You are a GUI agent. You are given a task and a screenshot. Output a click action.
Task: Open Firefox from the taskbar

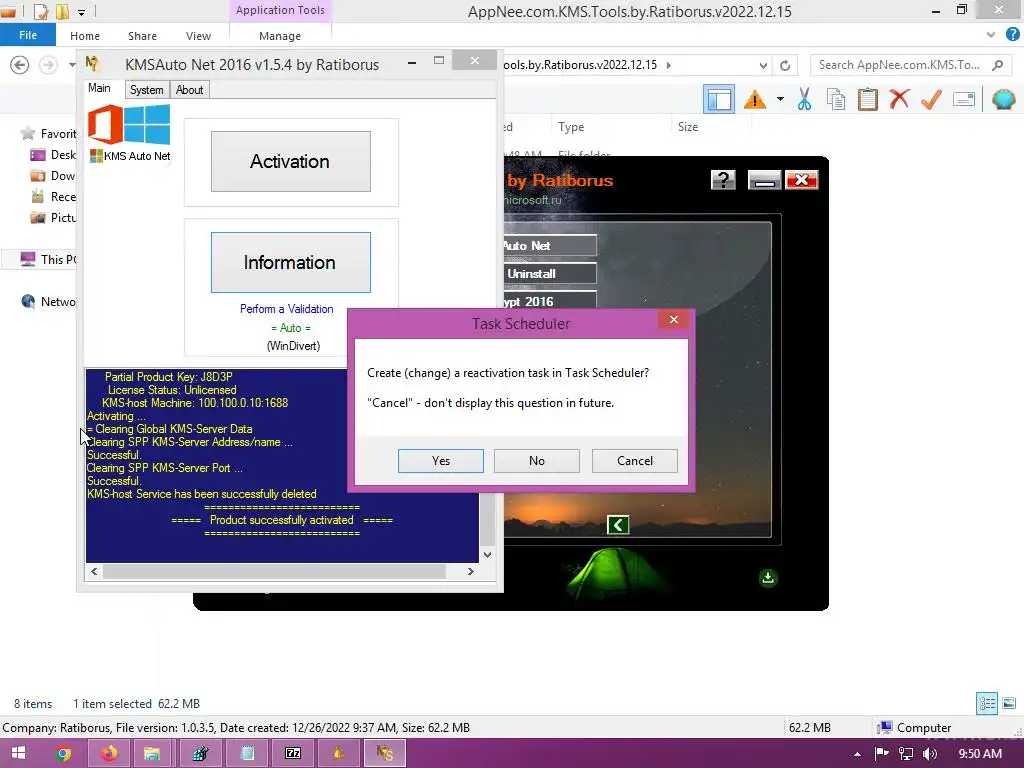tap(109, 753)
